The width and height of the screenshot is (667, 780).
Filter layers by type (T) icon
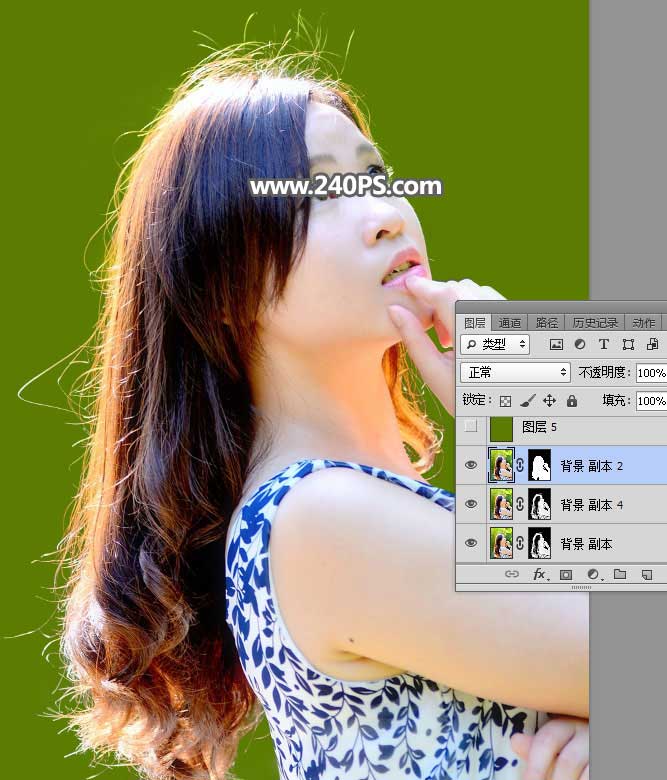(x=603, y=344)
